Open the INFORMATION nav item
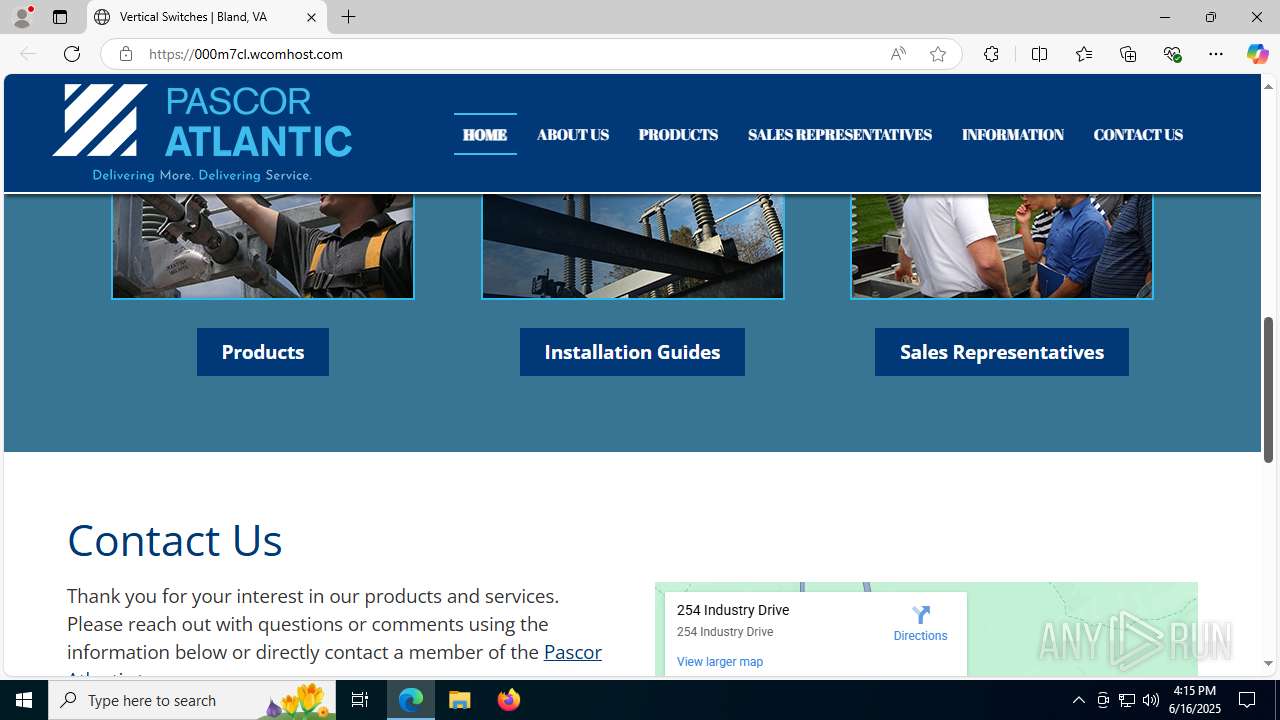 tap(1013, 135)
